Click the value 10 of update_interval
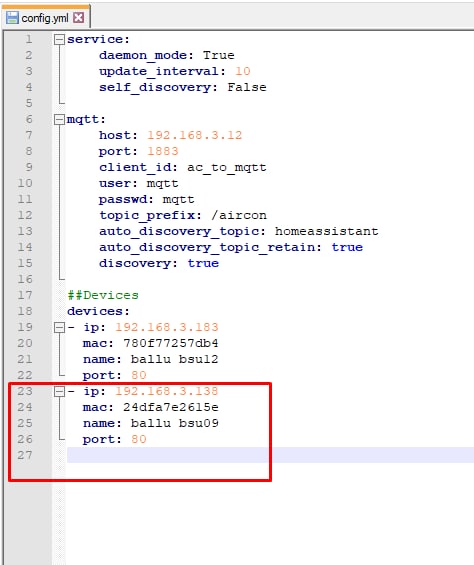 (243, 71)
